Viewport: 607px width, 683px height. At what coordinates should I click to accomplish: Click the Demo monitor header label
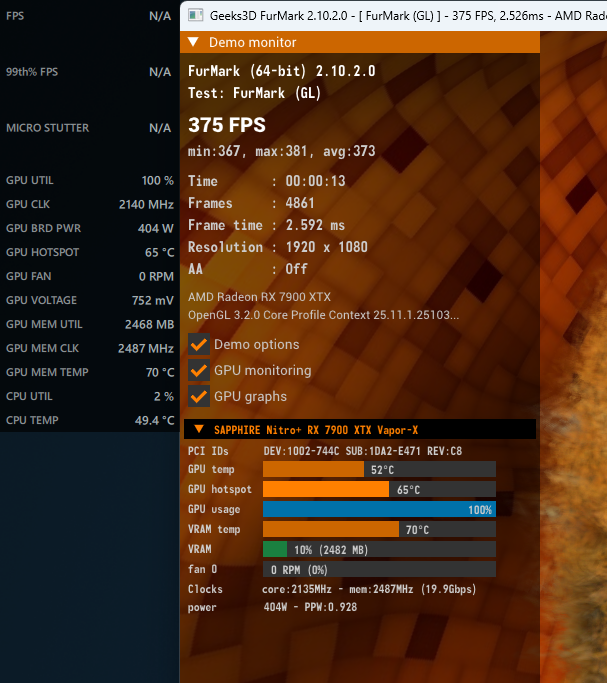click(253, 42)
